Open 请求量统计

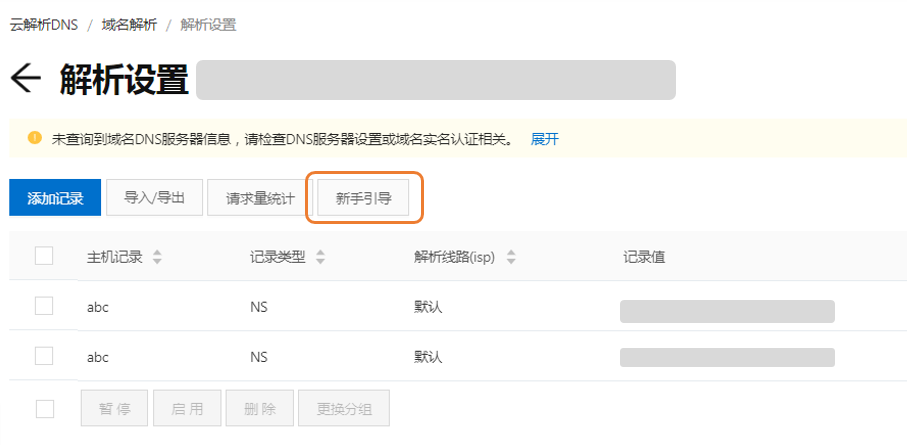(260, 198)
